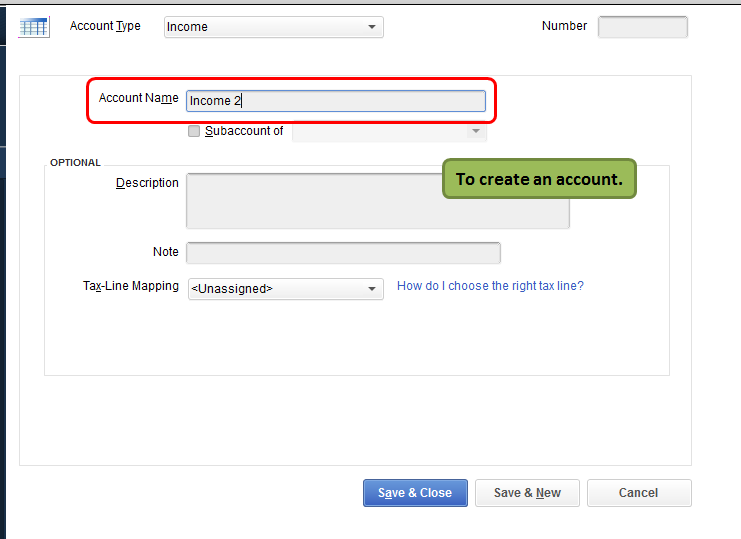The image size is (741, 539).
Task: Open the Account Type dropdown showing Income
Action: tap(274, 27)
